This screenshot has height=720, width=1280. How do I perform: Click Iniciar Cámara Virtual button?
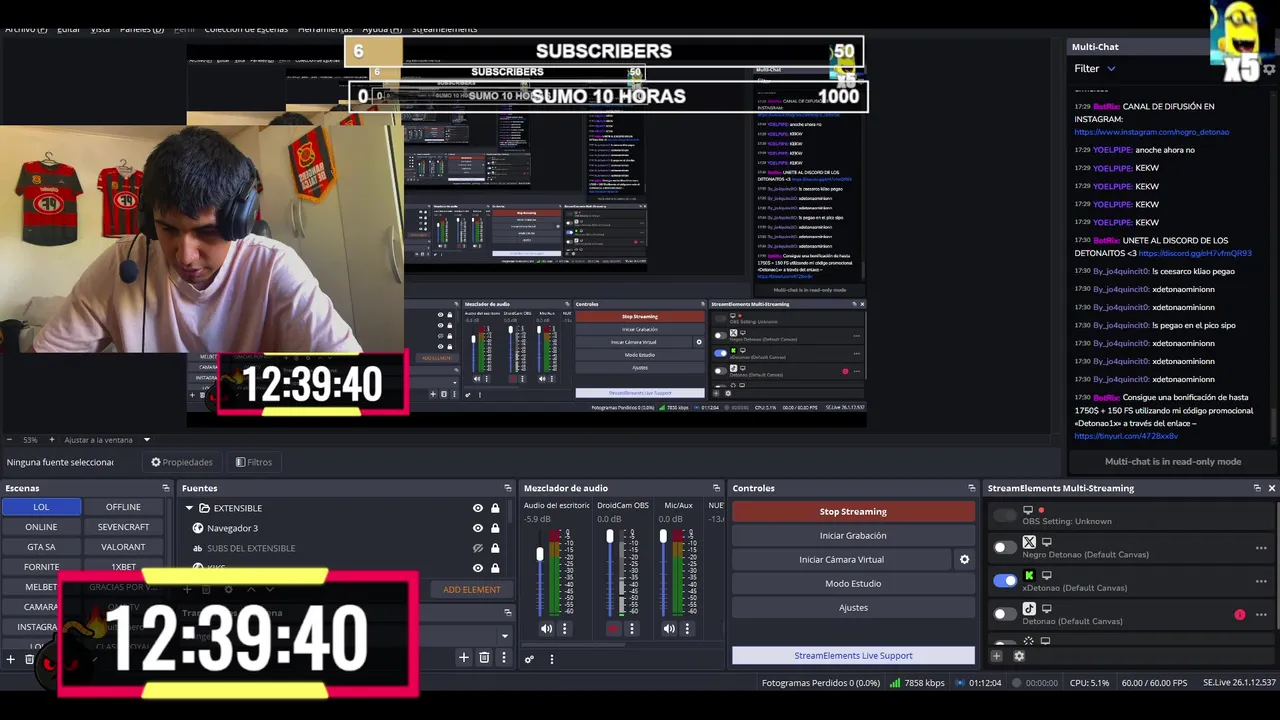click(x=842, y=560)
